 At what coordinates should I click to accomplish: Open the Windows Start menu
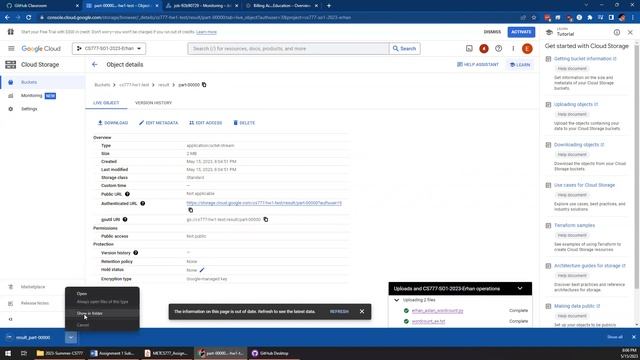pyautogui.click(x=8, y=353)
